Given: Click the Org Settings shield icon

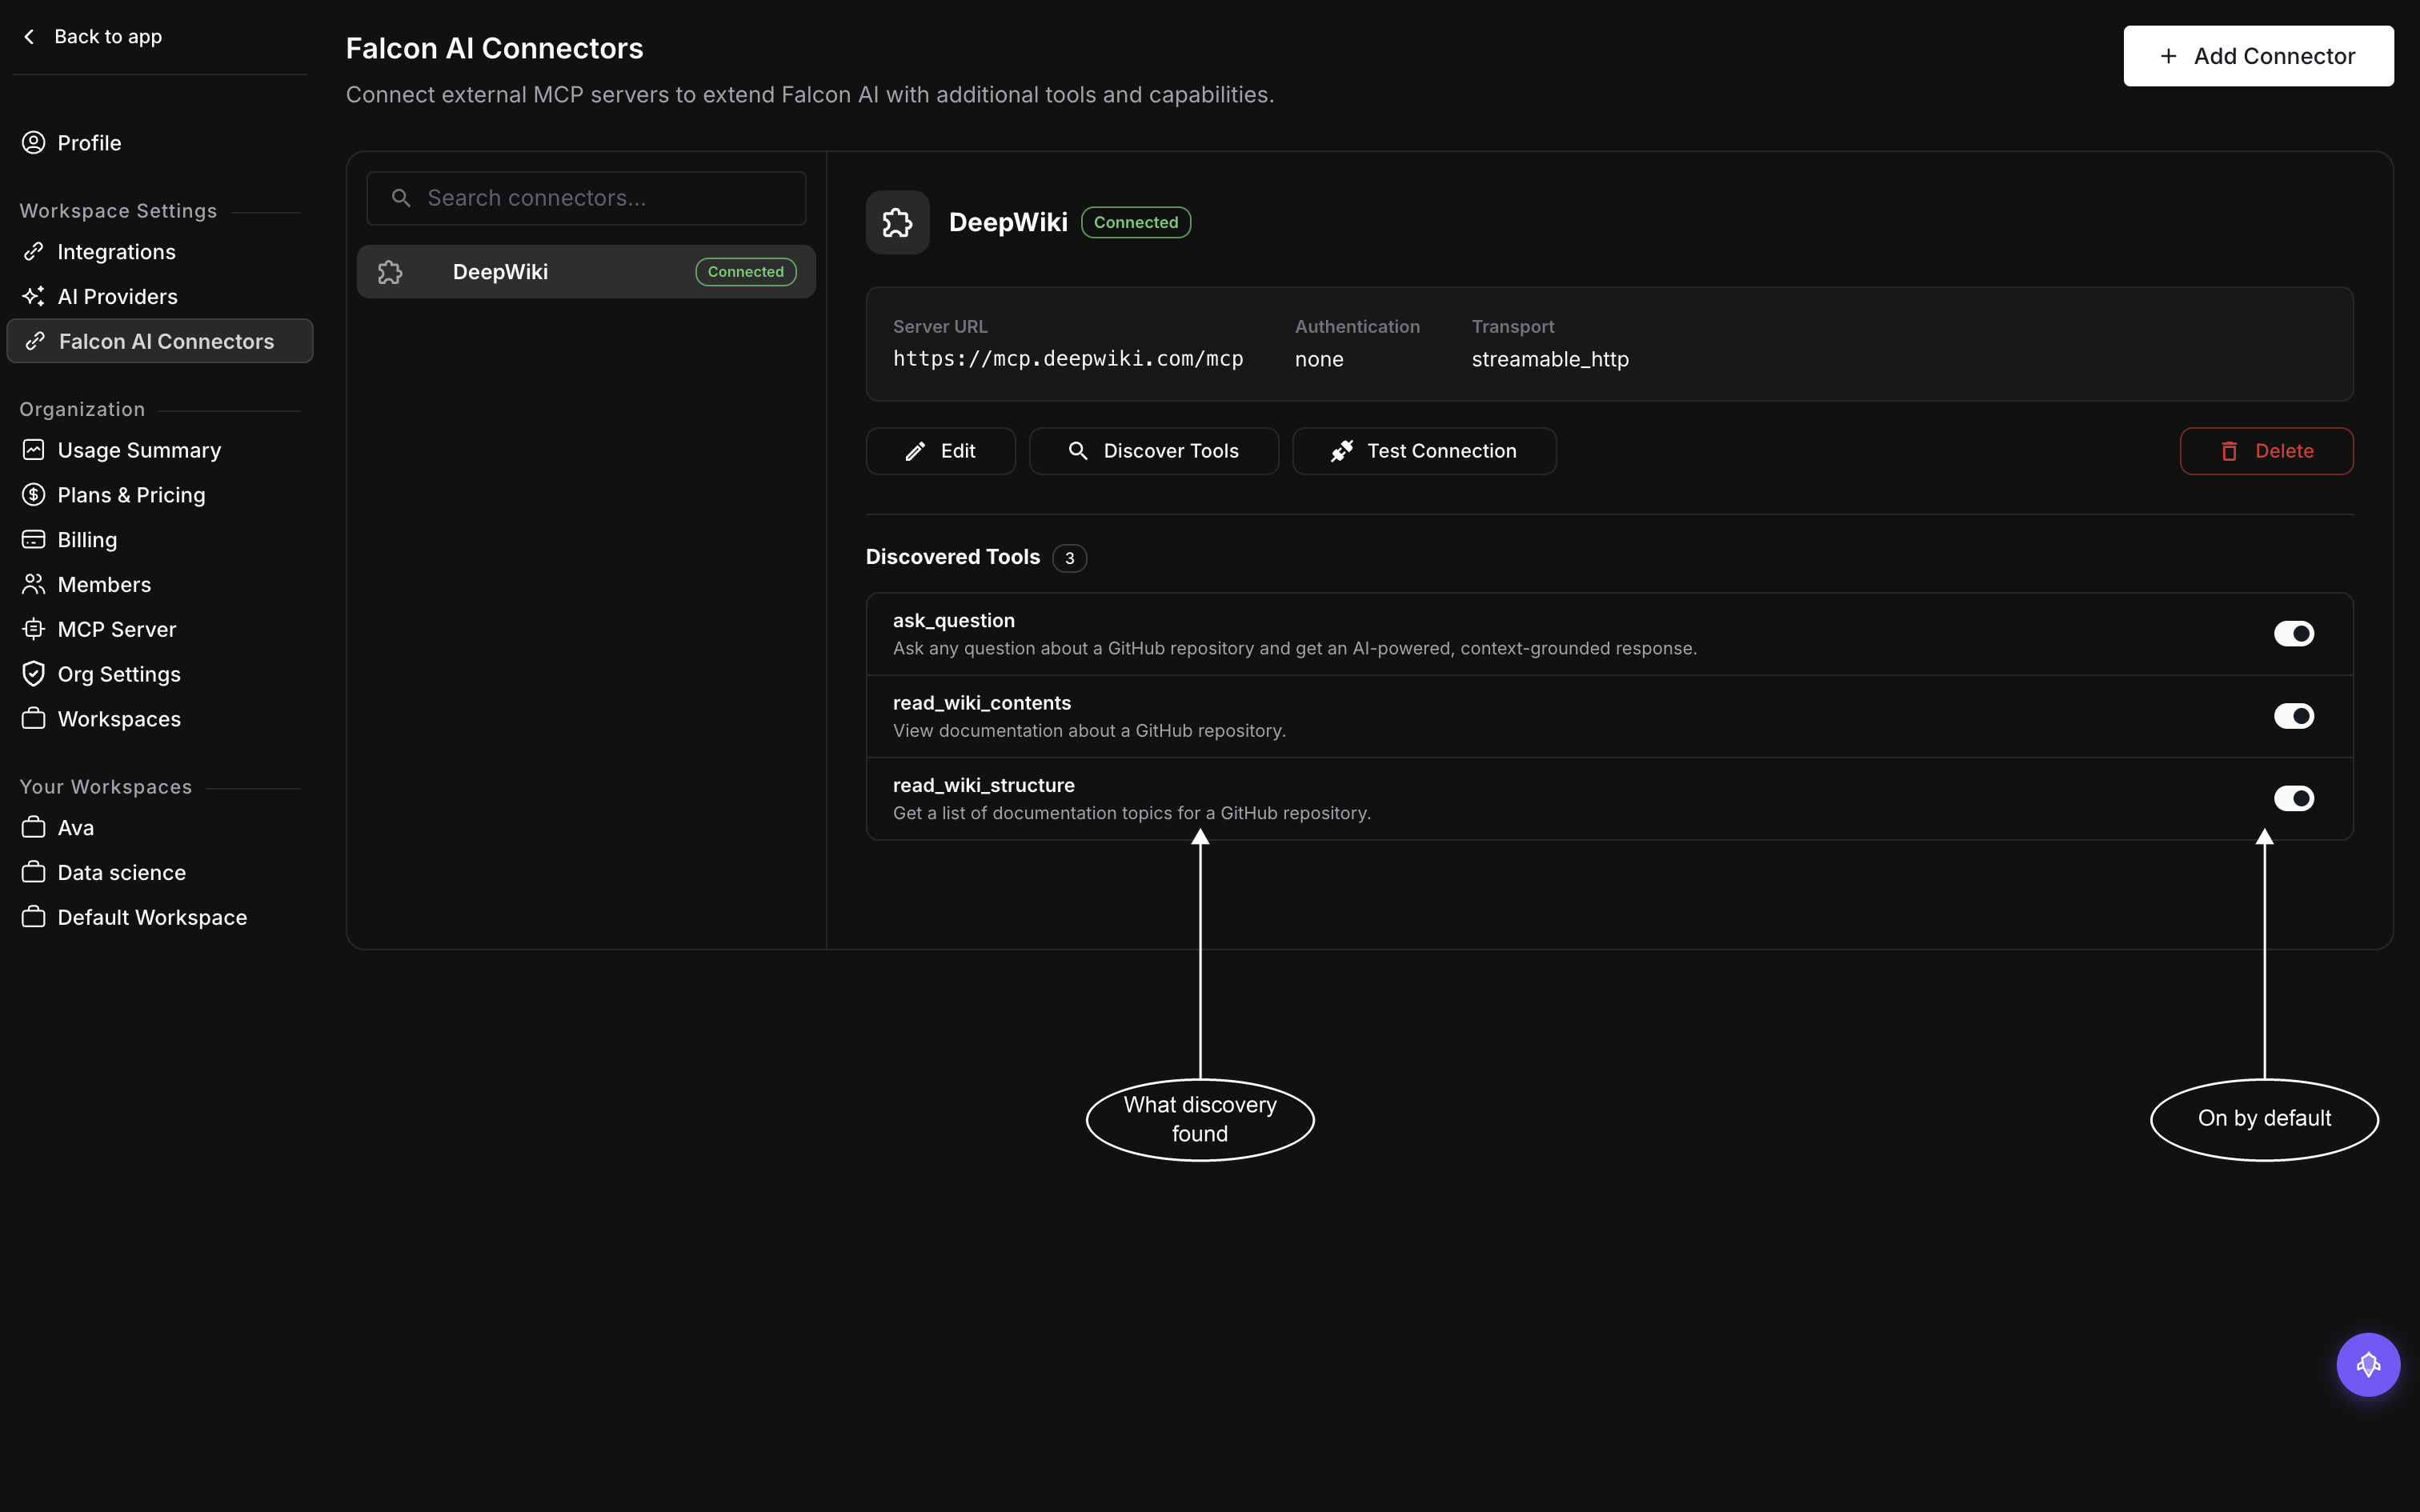Looking at the screenshot, I should pos(33,674).
